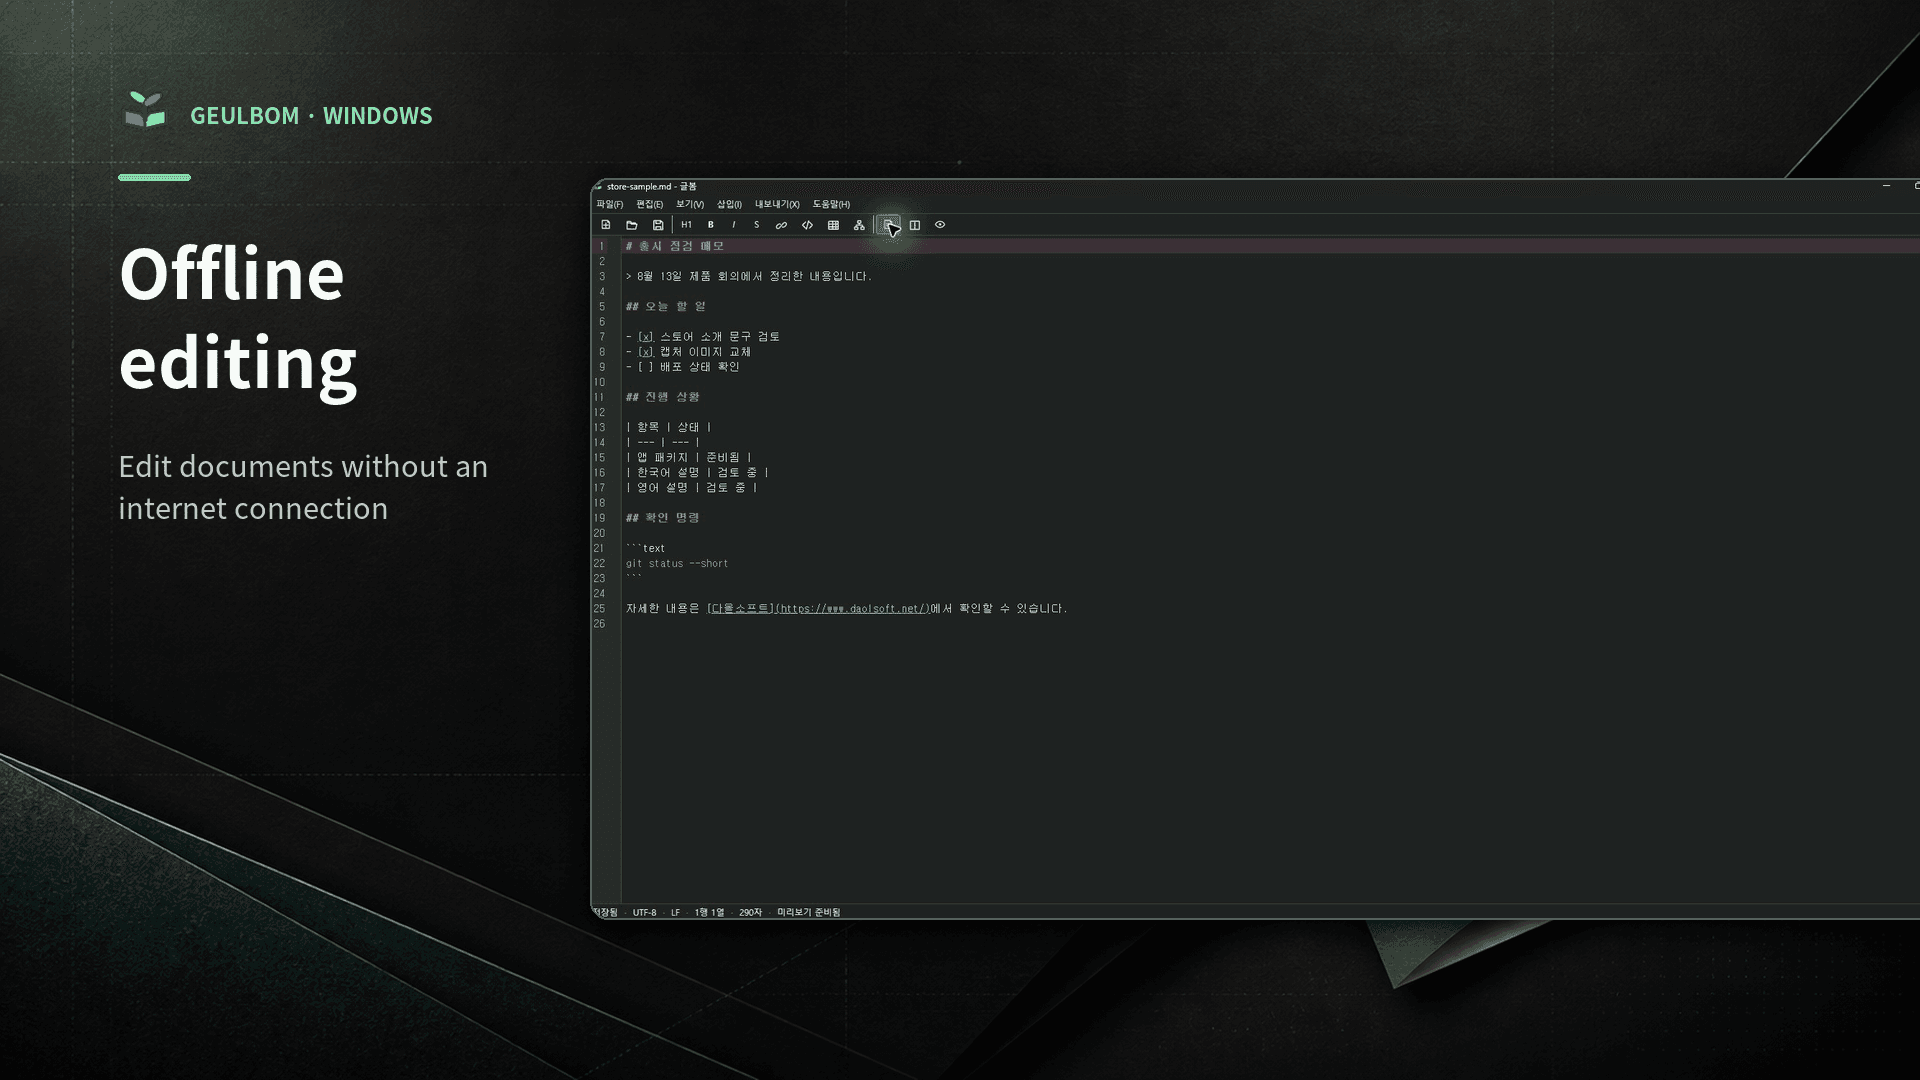1920x1080 pixels.
Task: Click the 1행 1열 cursor position indicator
Action: coord(709,912)
